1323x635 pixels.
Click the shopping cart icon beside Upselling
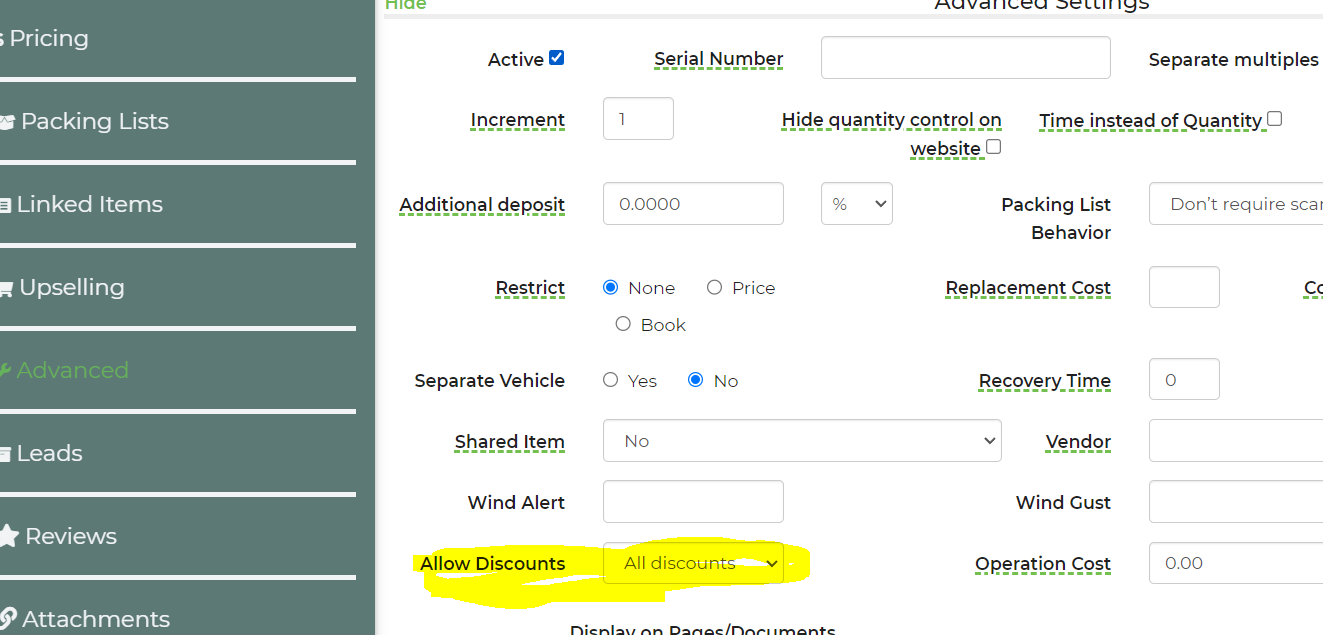pyautogui.click(x=6, y=289)
